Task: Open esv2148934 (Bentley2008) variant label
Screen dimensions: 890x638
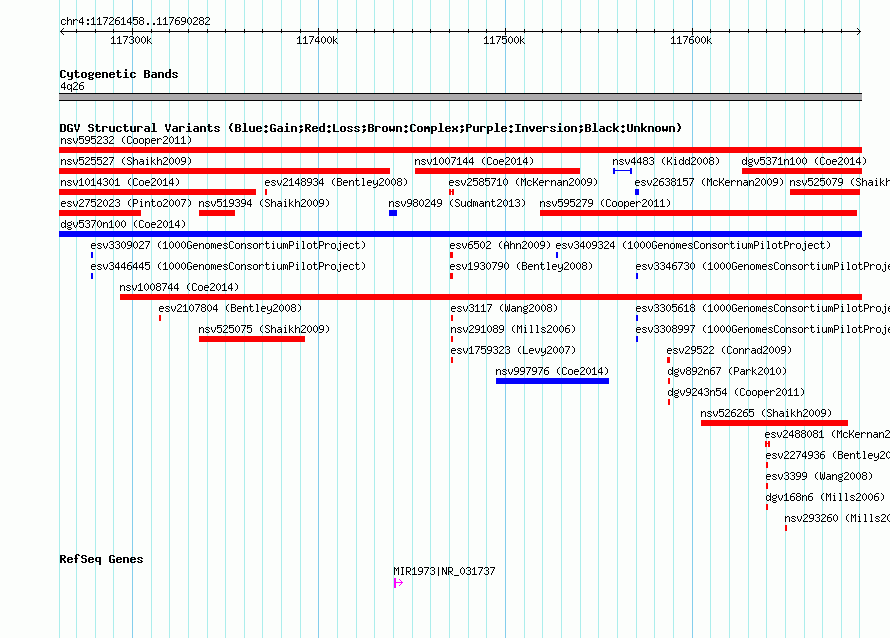Action: [x=336, y=182]
